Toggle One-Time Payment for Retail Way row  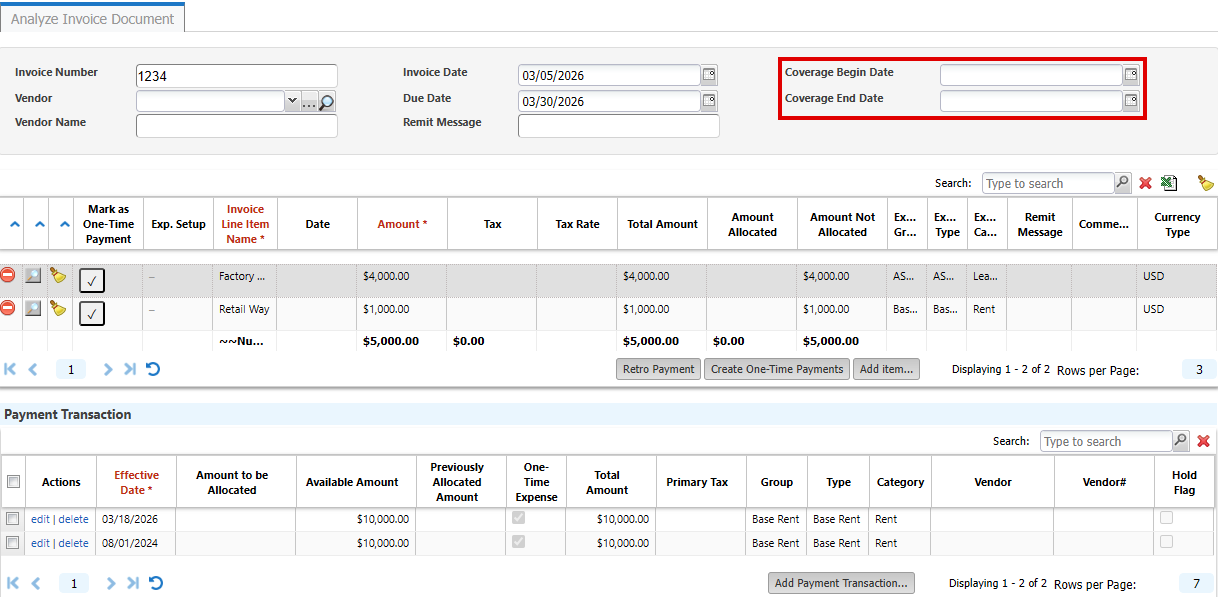pos(92,314)
